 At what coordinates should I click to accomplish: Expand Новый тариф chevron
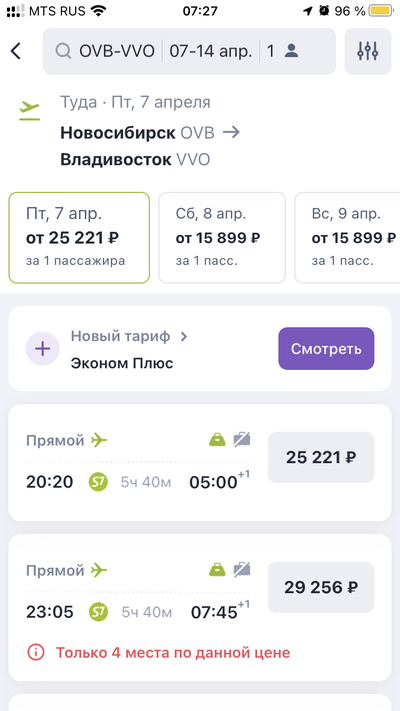click(x=184, y=337)
